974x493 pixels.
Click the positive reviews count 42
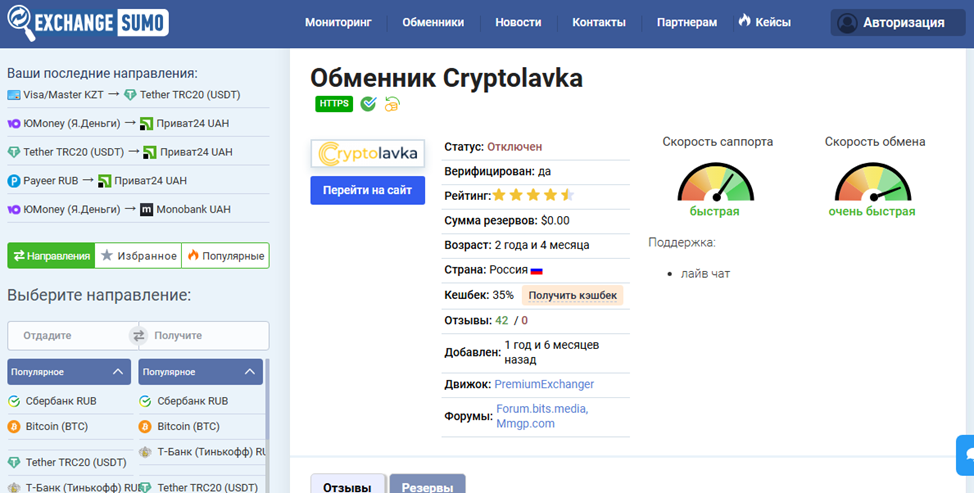click(x=502, y=320)
